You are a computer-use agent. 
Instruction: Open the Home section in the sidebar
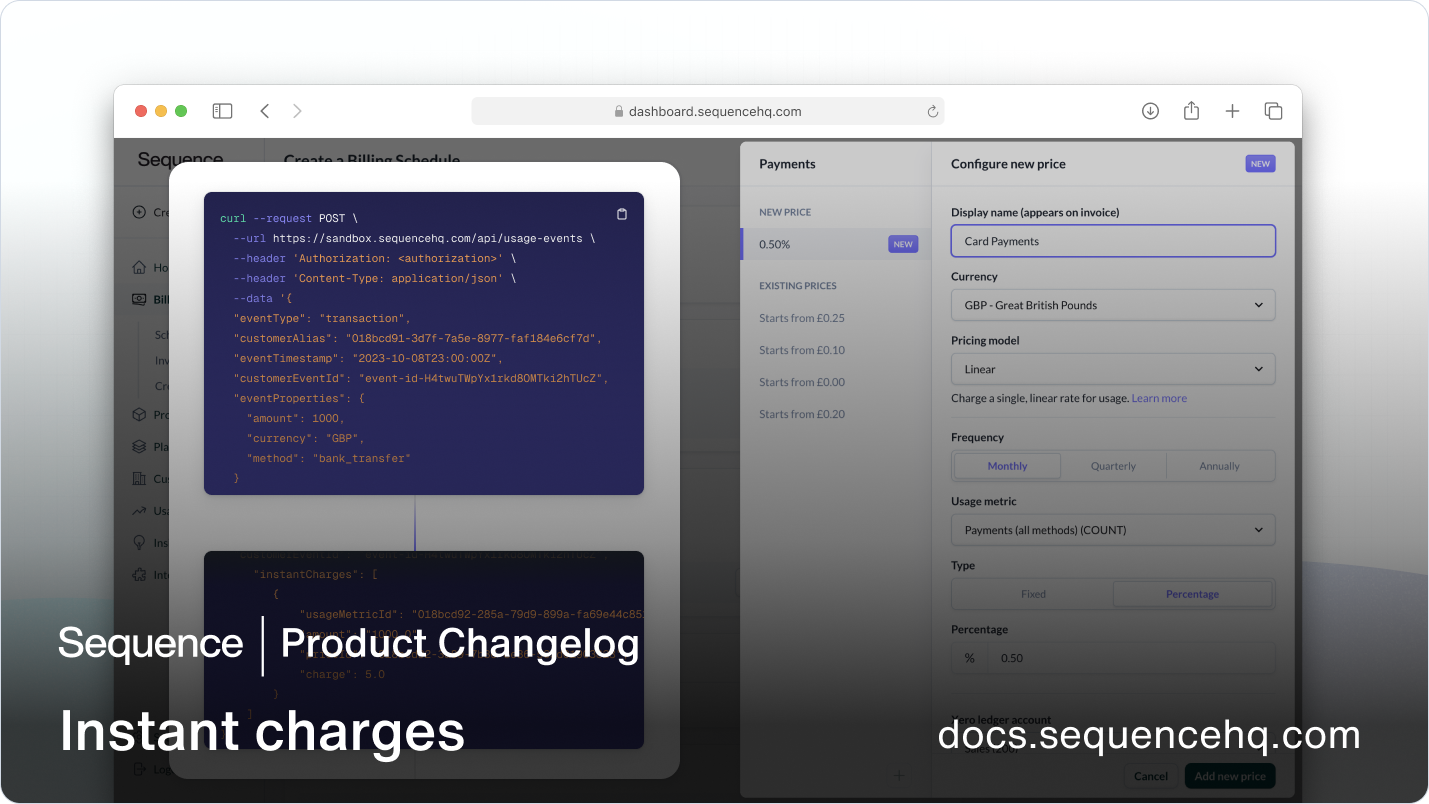click(x=139, y=267)
